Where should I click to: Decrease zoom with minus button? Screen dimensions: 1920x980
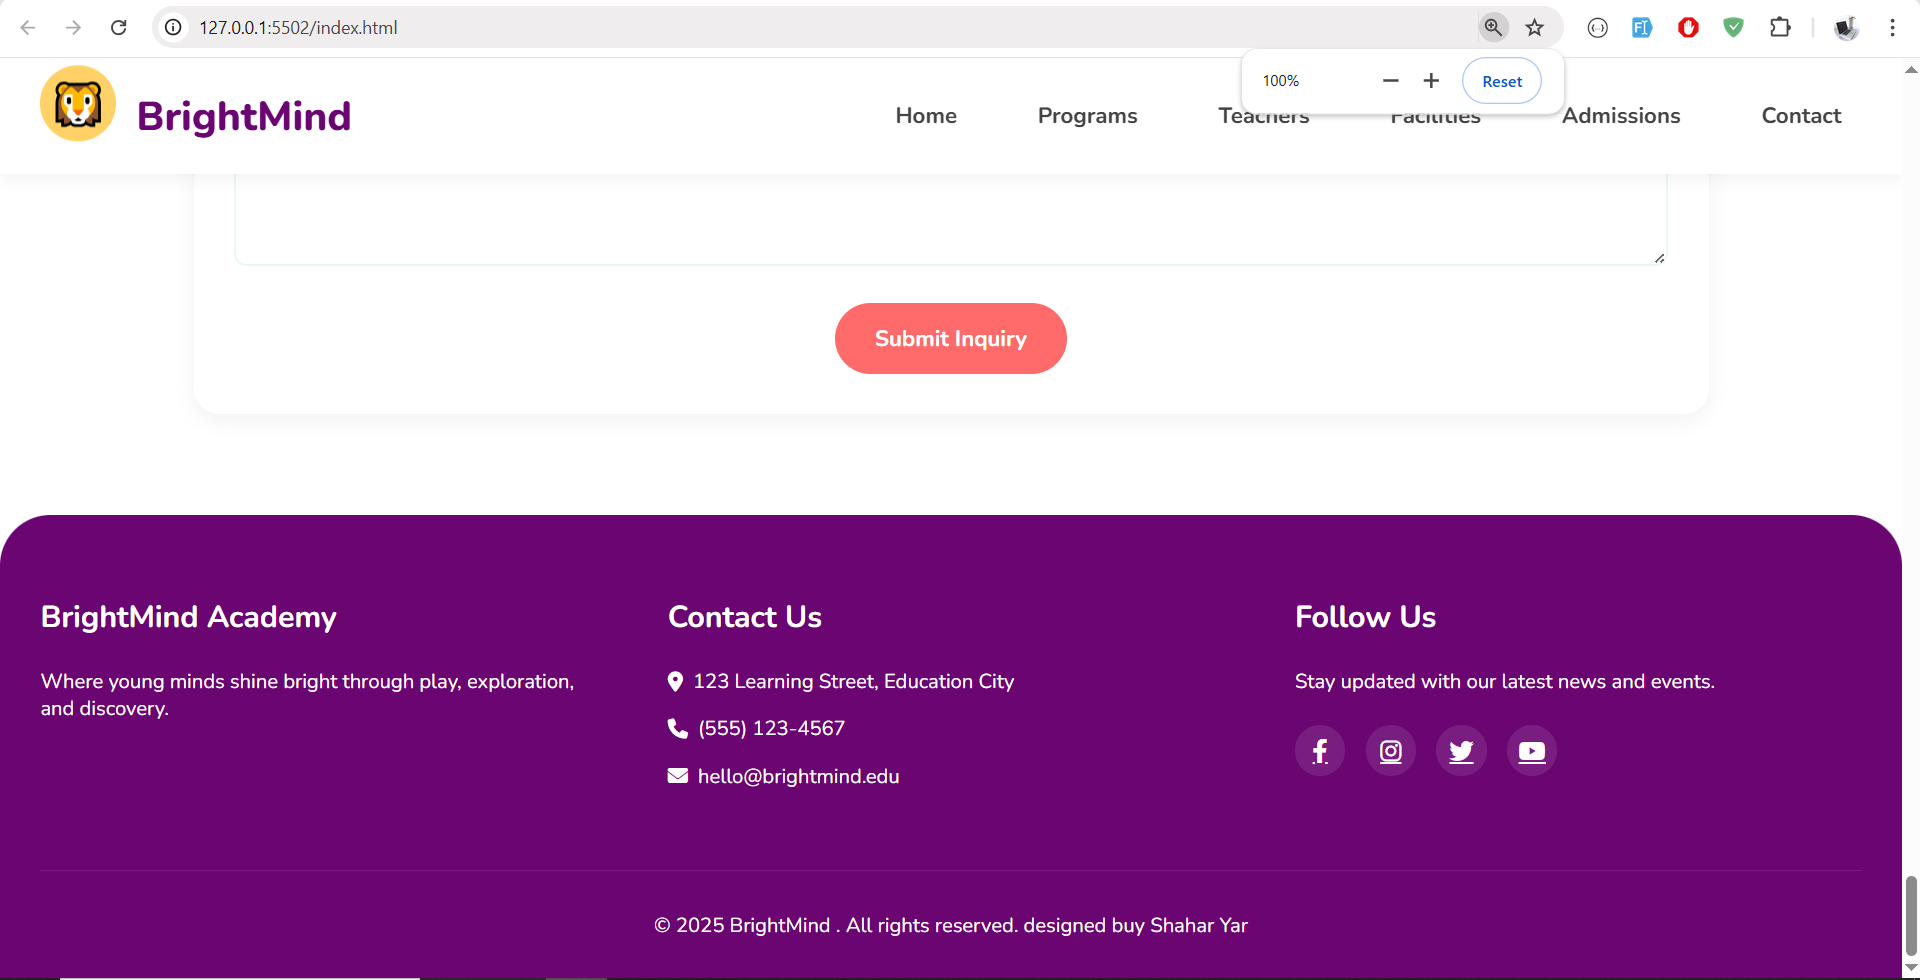tap(1390, 81)
